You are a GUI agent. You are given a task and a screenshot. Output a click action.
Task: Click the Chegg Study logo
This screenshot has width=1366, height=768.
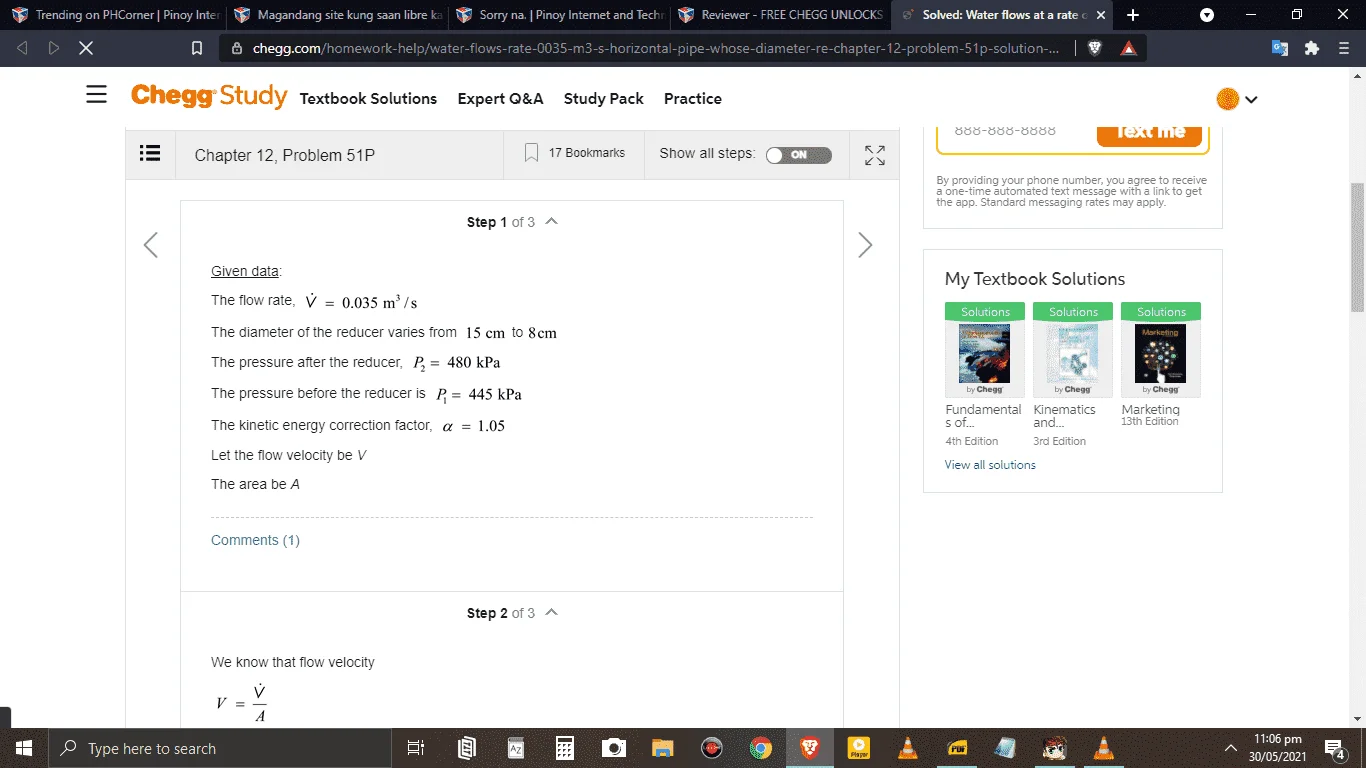point(208,96)
